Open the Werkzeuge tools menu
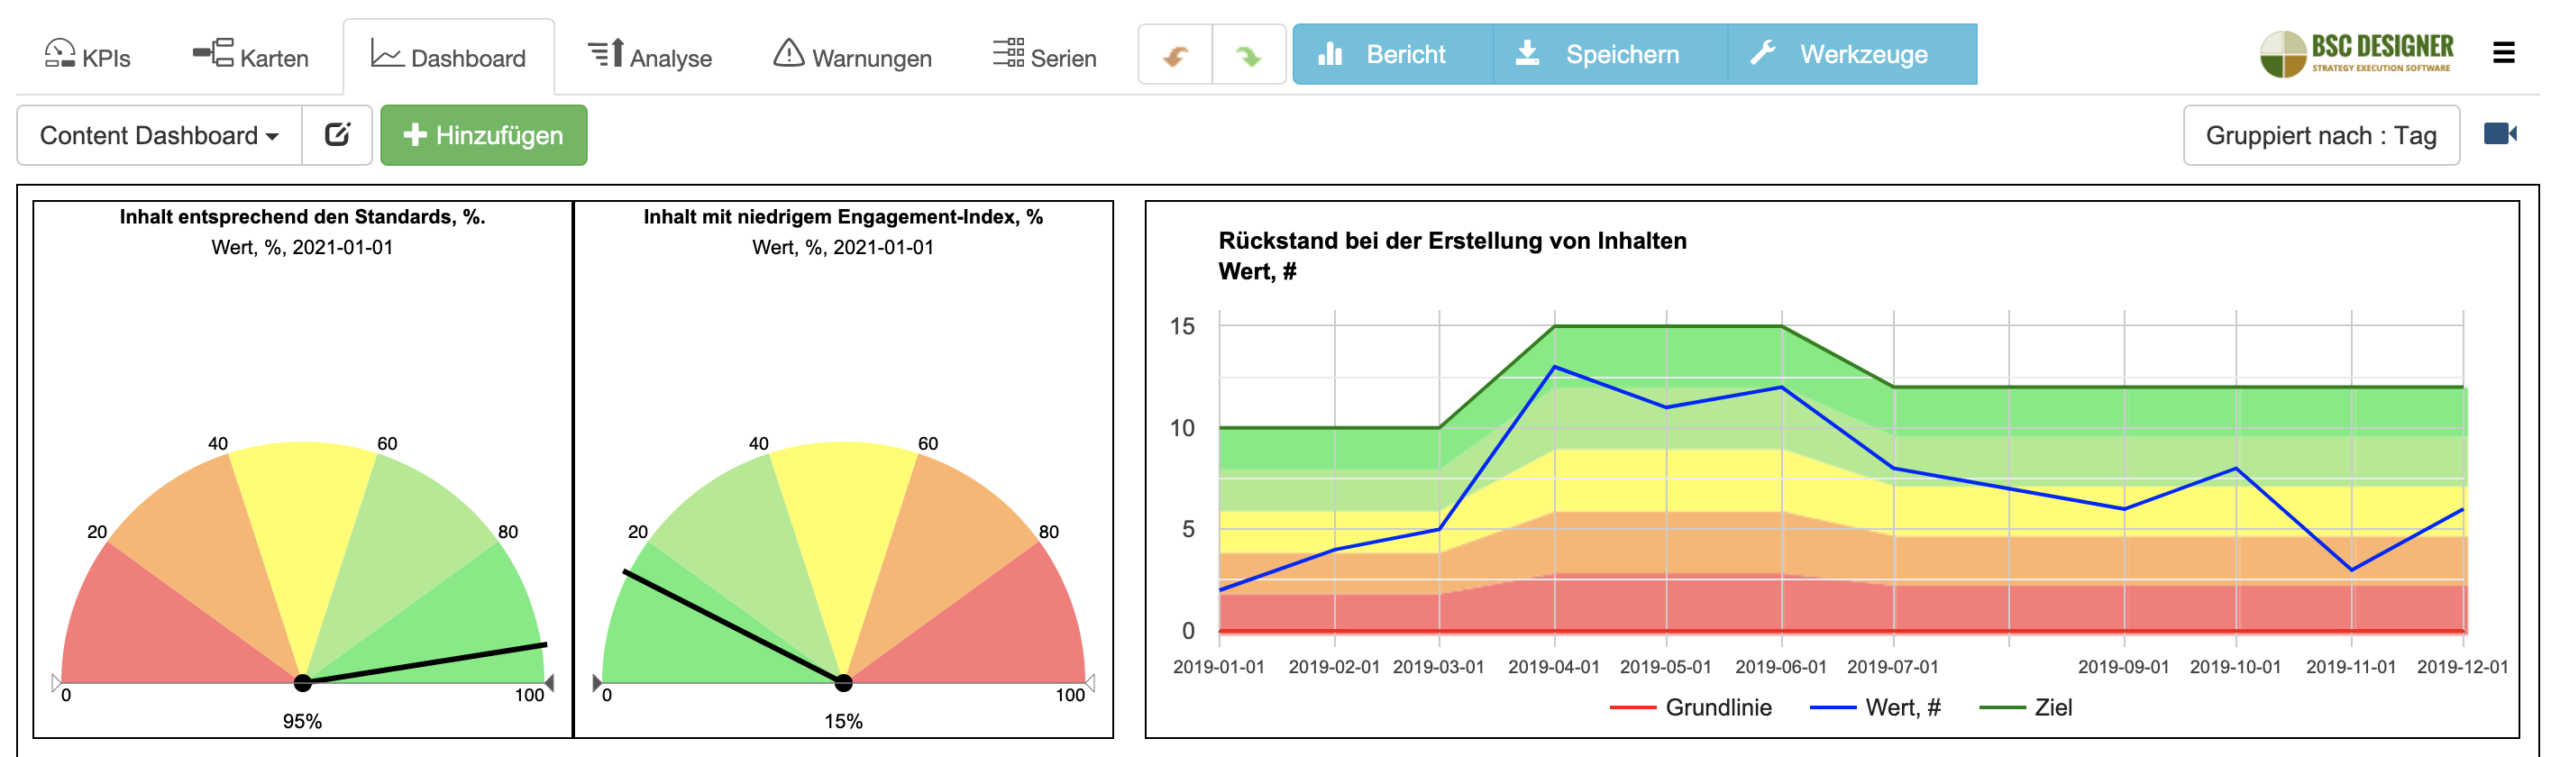2560x757 pixels. click(x=1852, y=54)
